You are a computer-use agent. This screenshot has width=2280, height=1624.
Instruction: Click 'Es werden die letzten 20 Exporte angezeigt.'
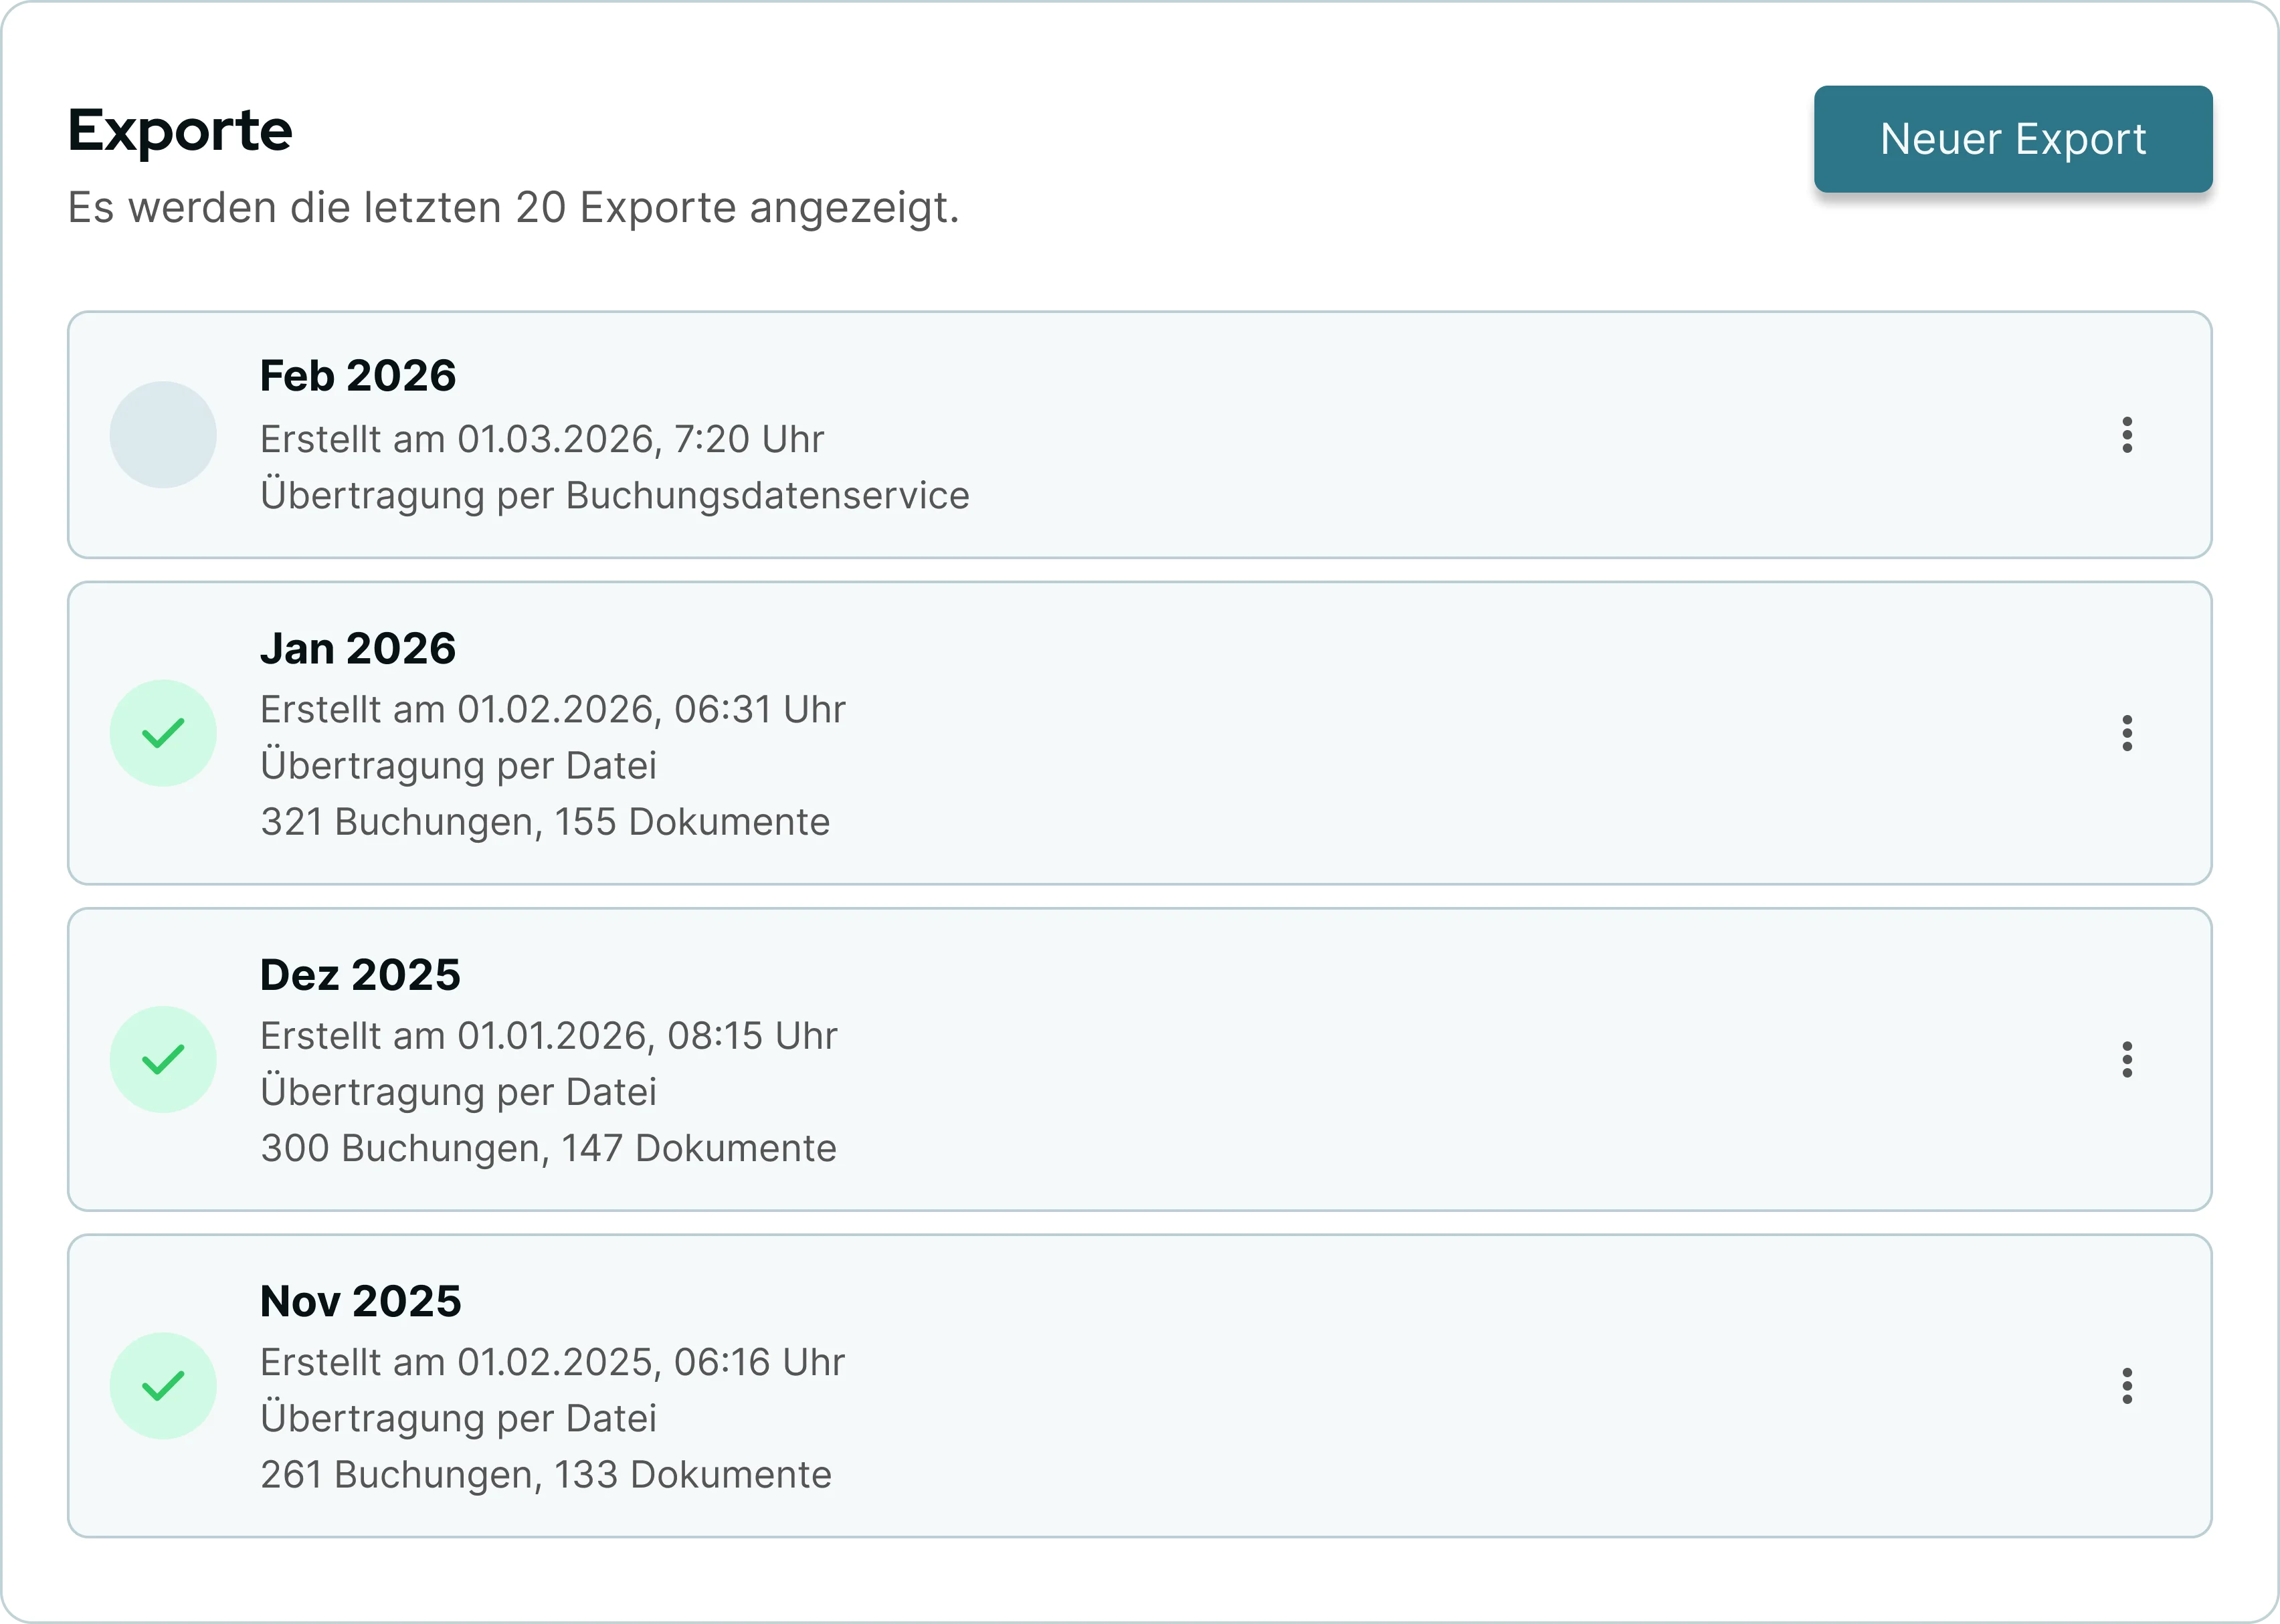(513, 208)
